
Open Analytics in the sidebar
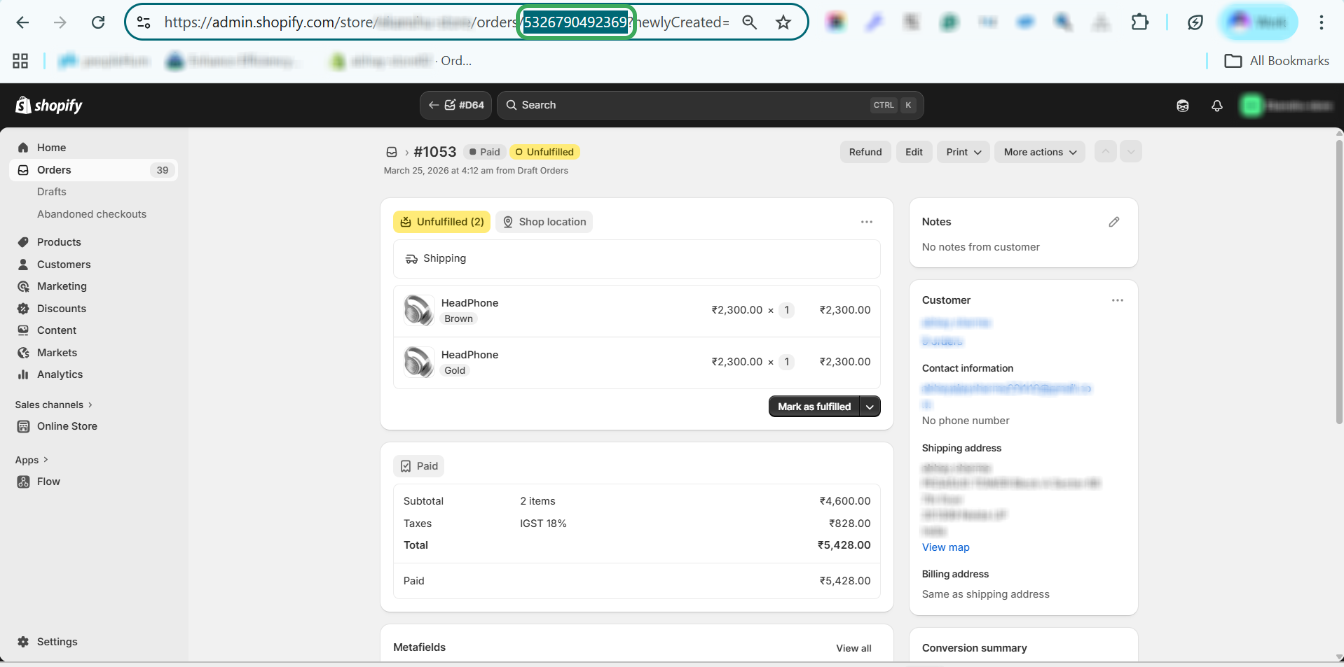(60, 374)
